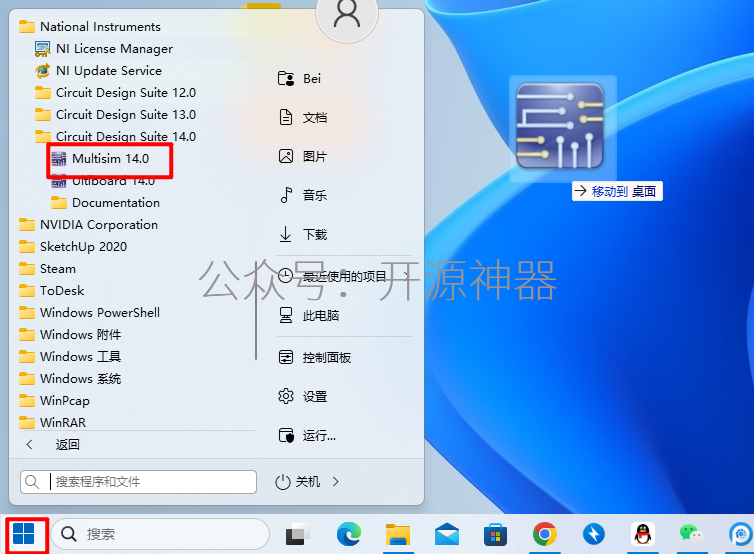Open the Mail app on the taskbar
Screen dimensions: 754x554
tap(447, 534)
